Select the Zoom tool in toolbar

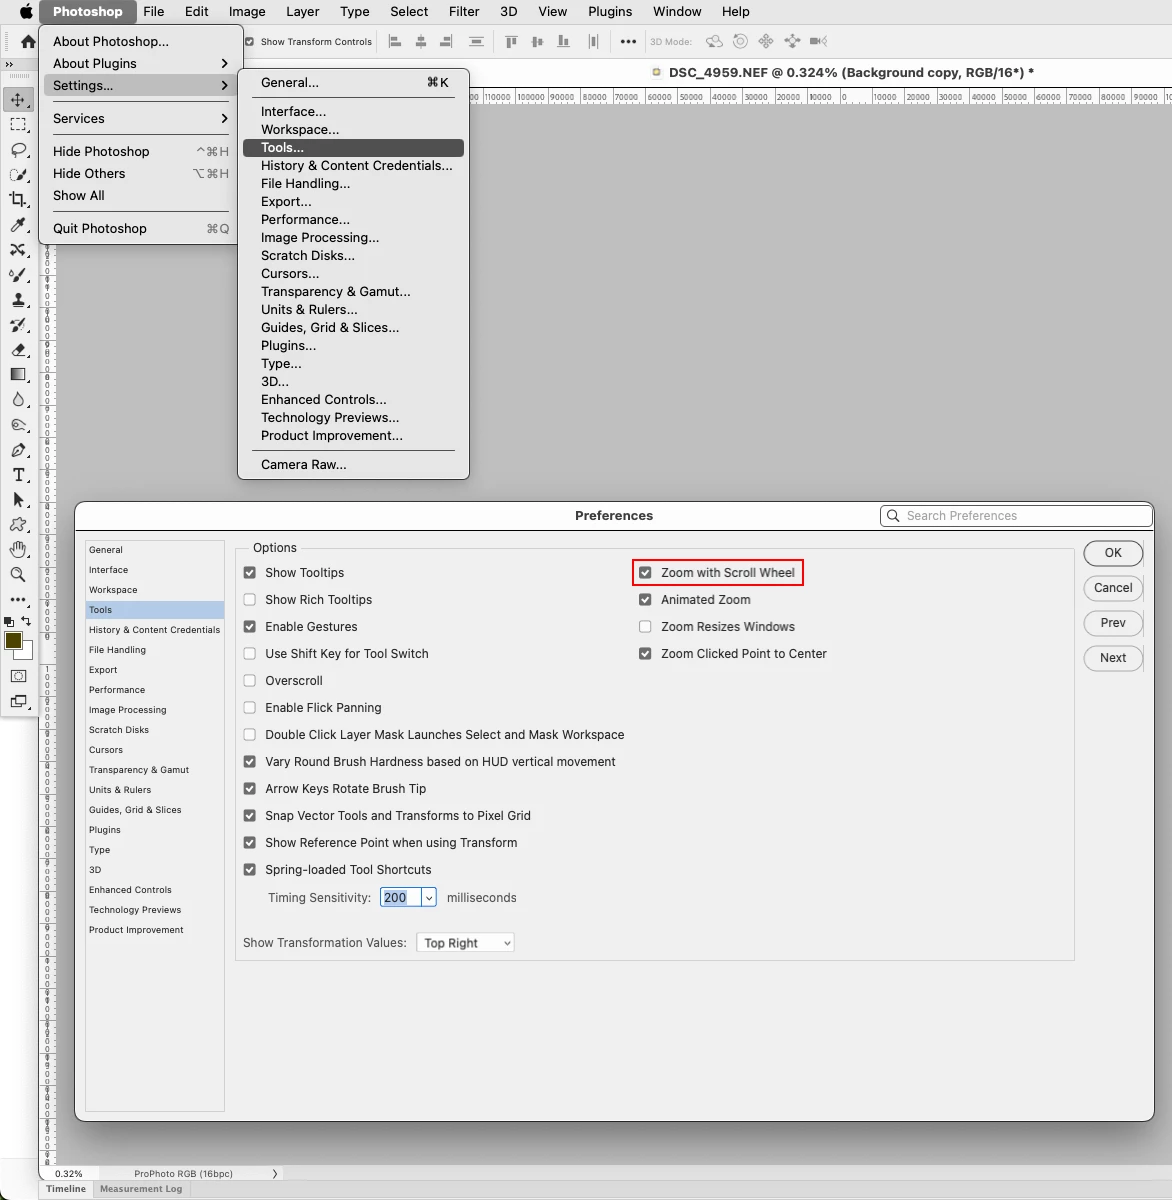(18, 575)
